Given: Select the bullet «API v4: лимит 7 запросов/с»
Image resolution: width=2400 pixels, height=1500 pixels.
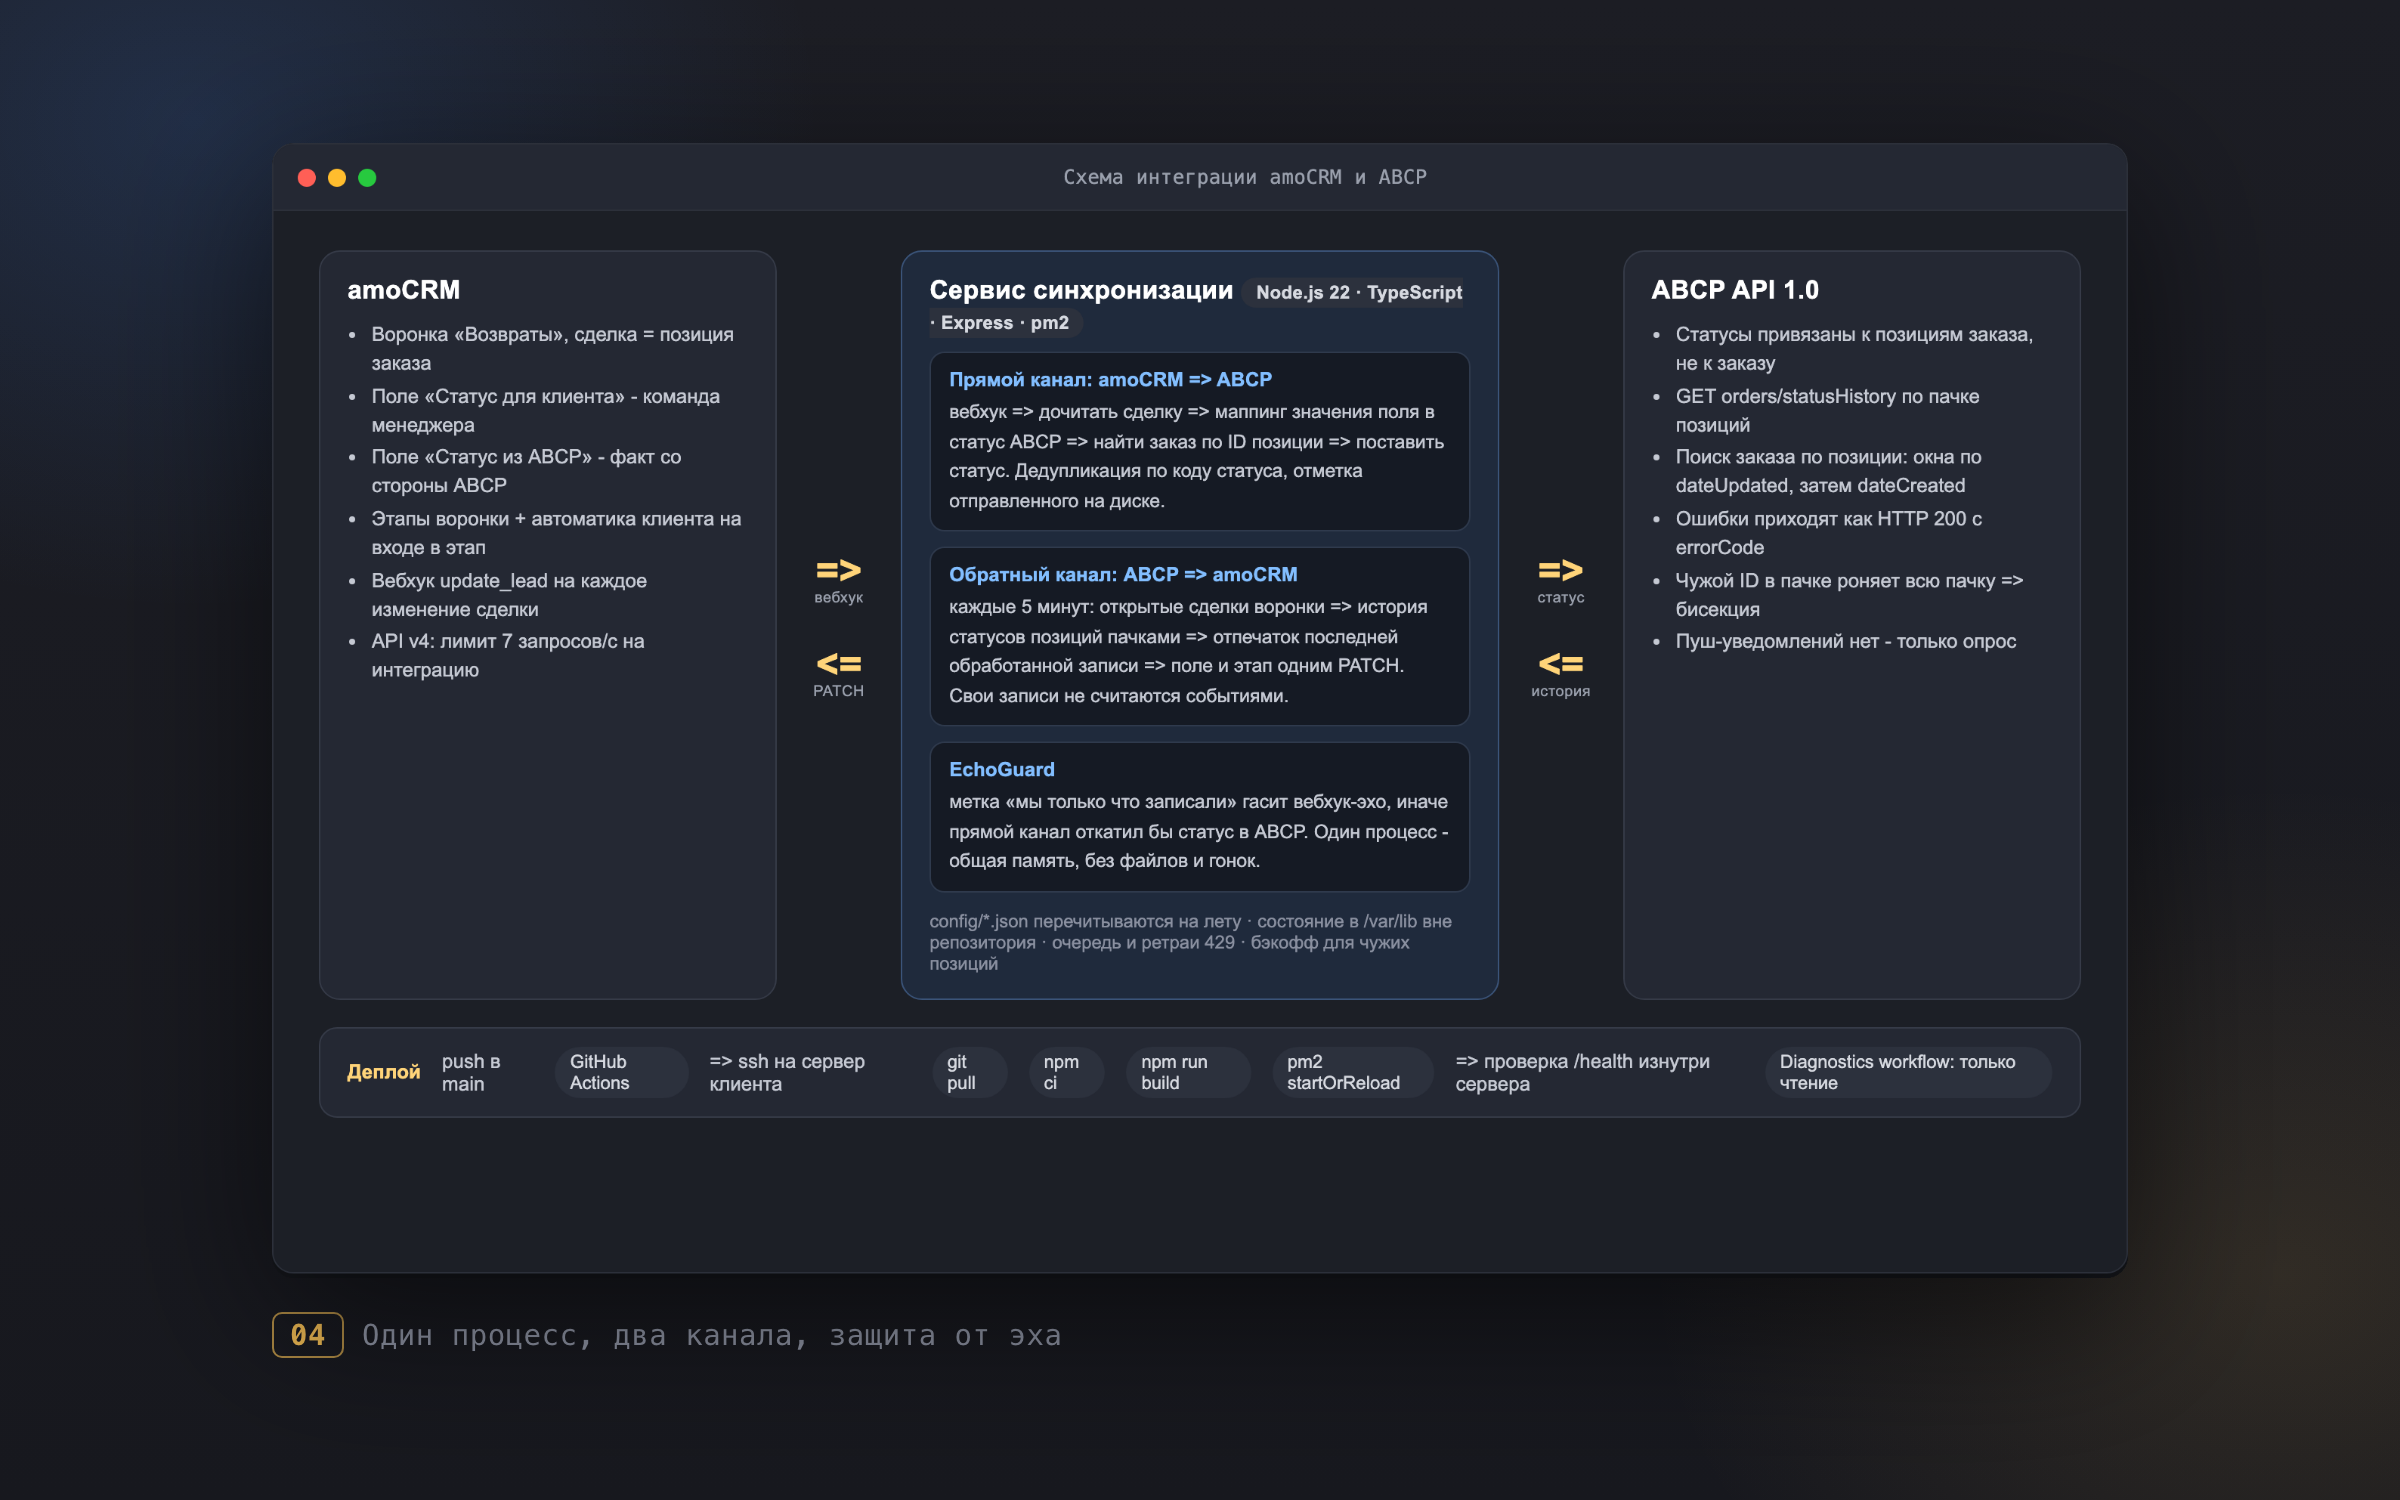Looking at the screenshot, I should [508, 656].
